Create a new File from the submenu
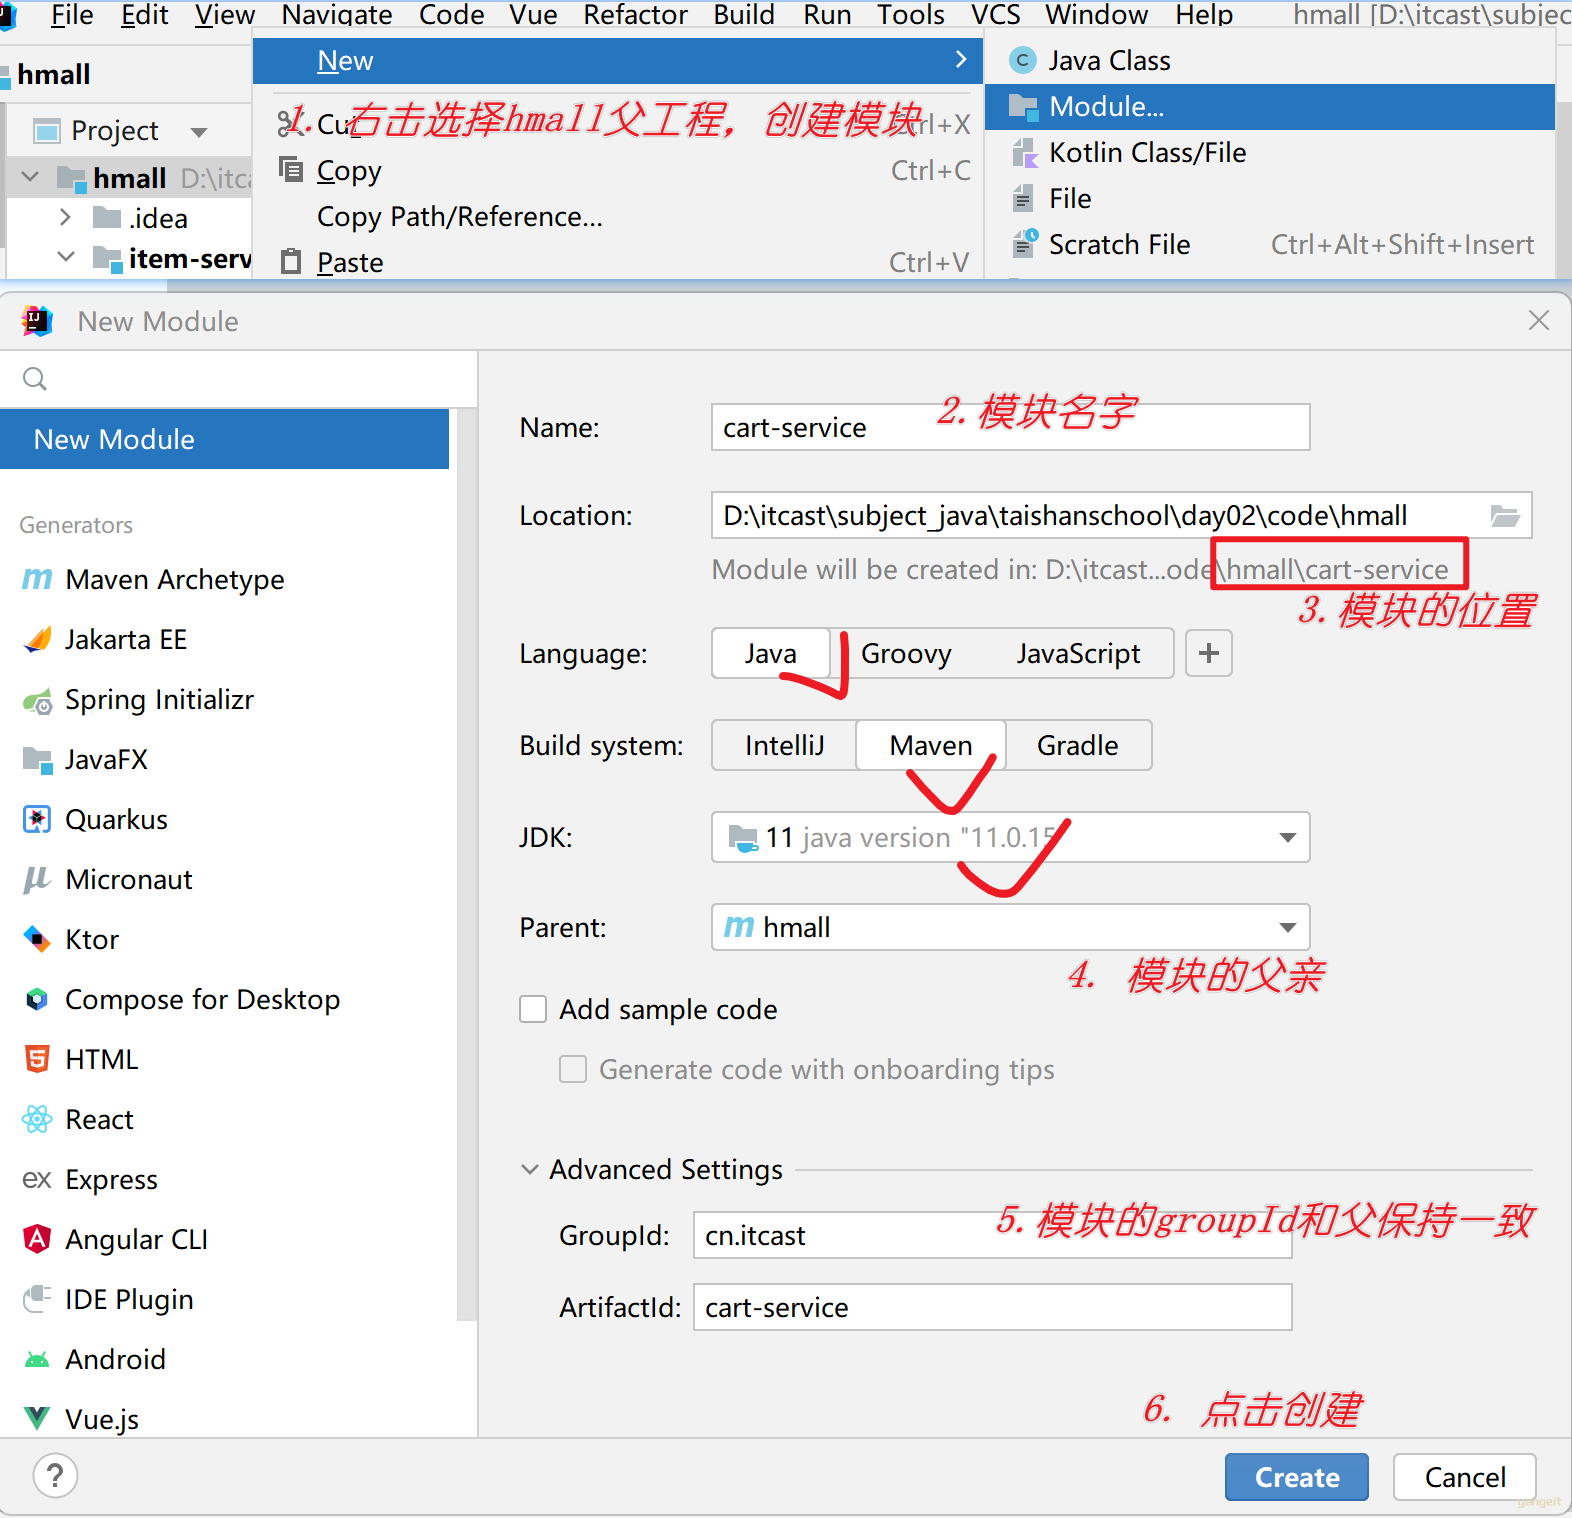Viewport: 1572px width, 1518px height. point(1270,199)
